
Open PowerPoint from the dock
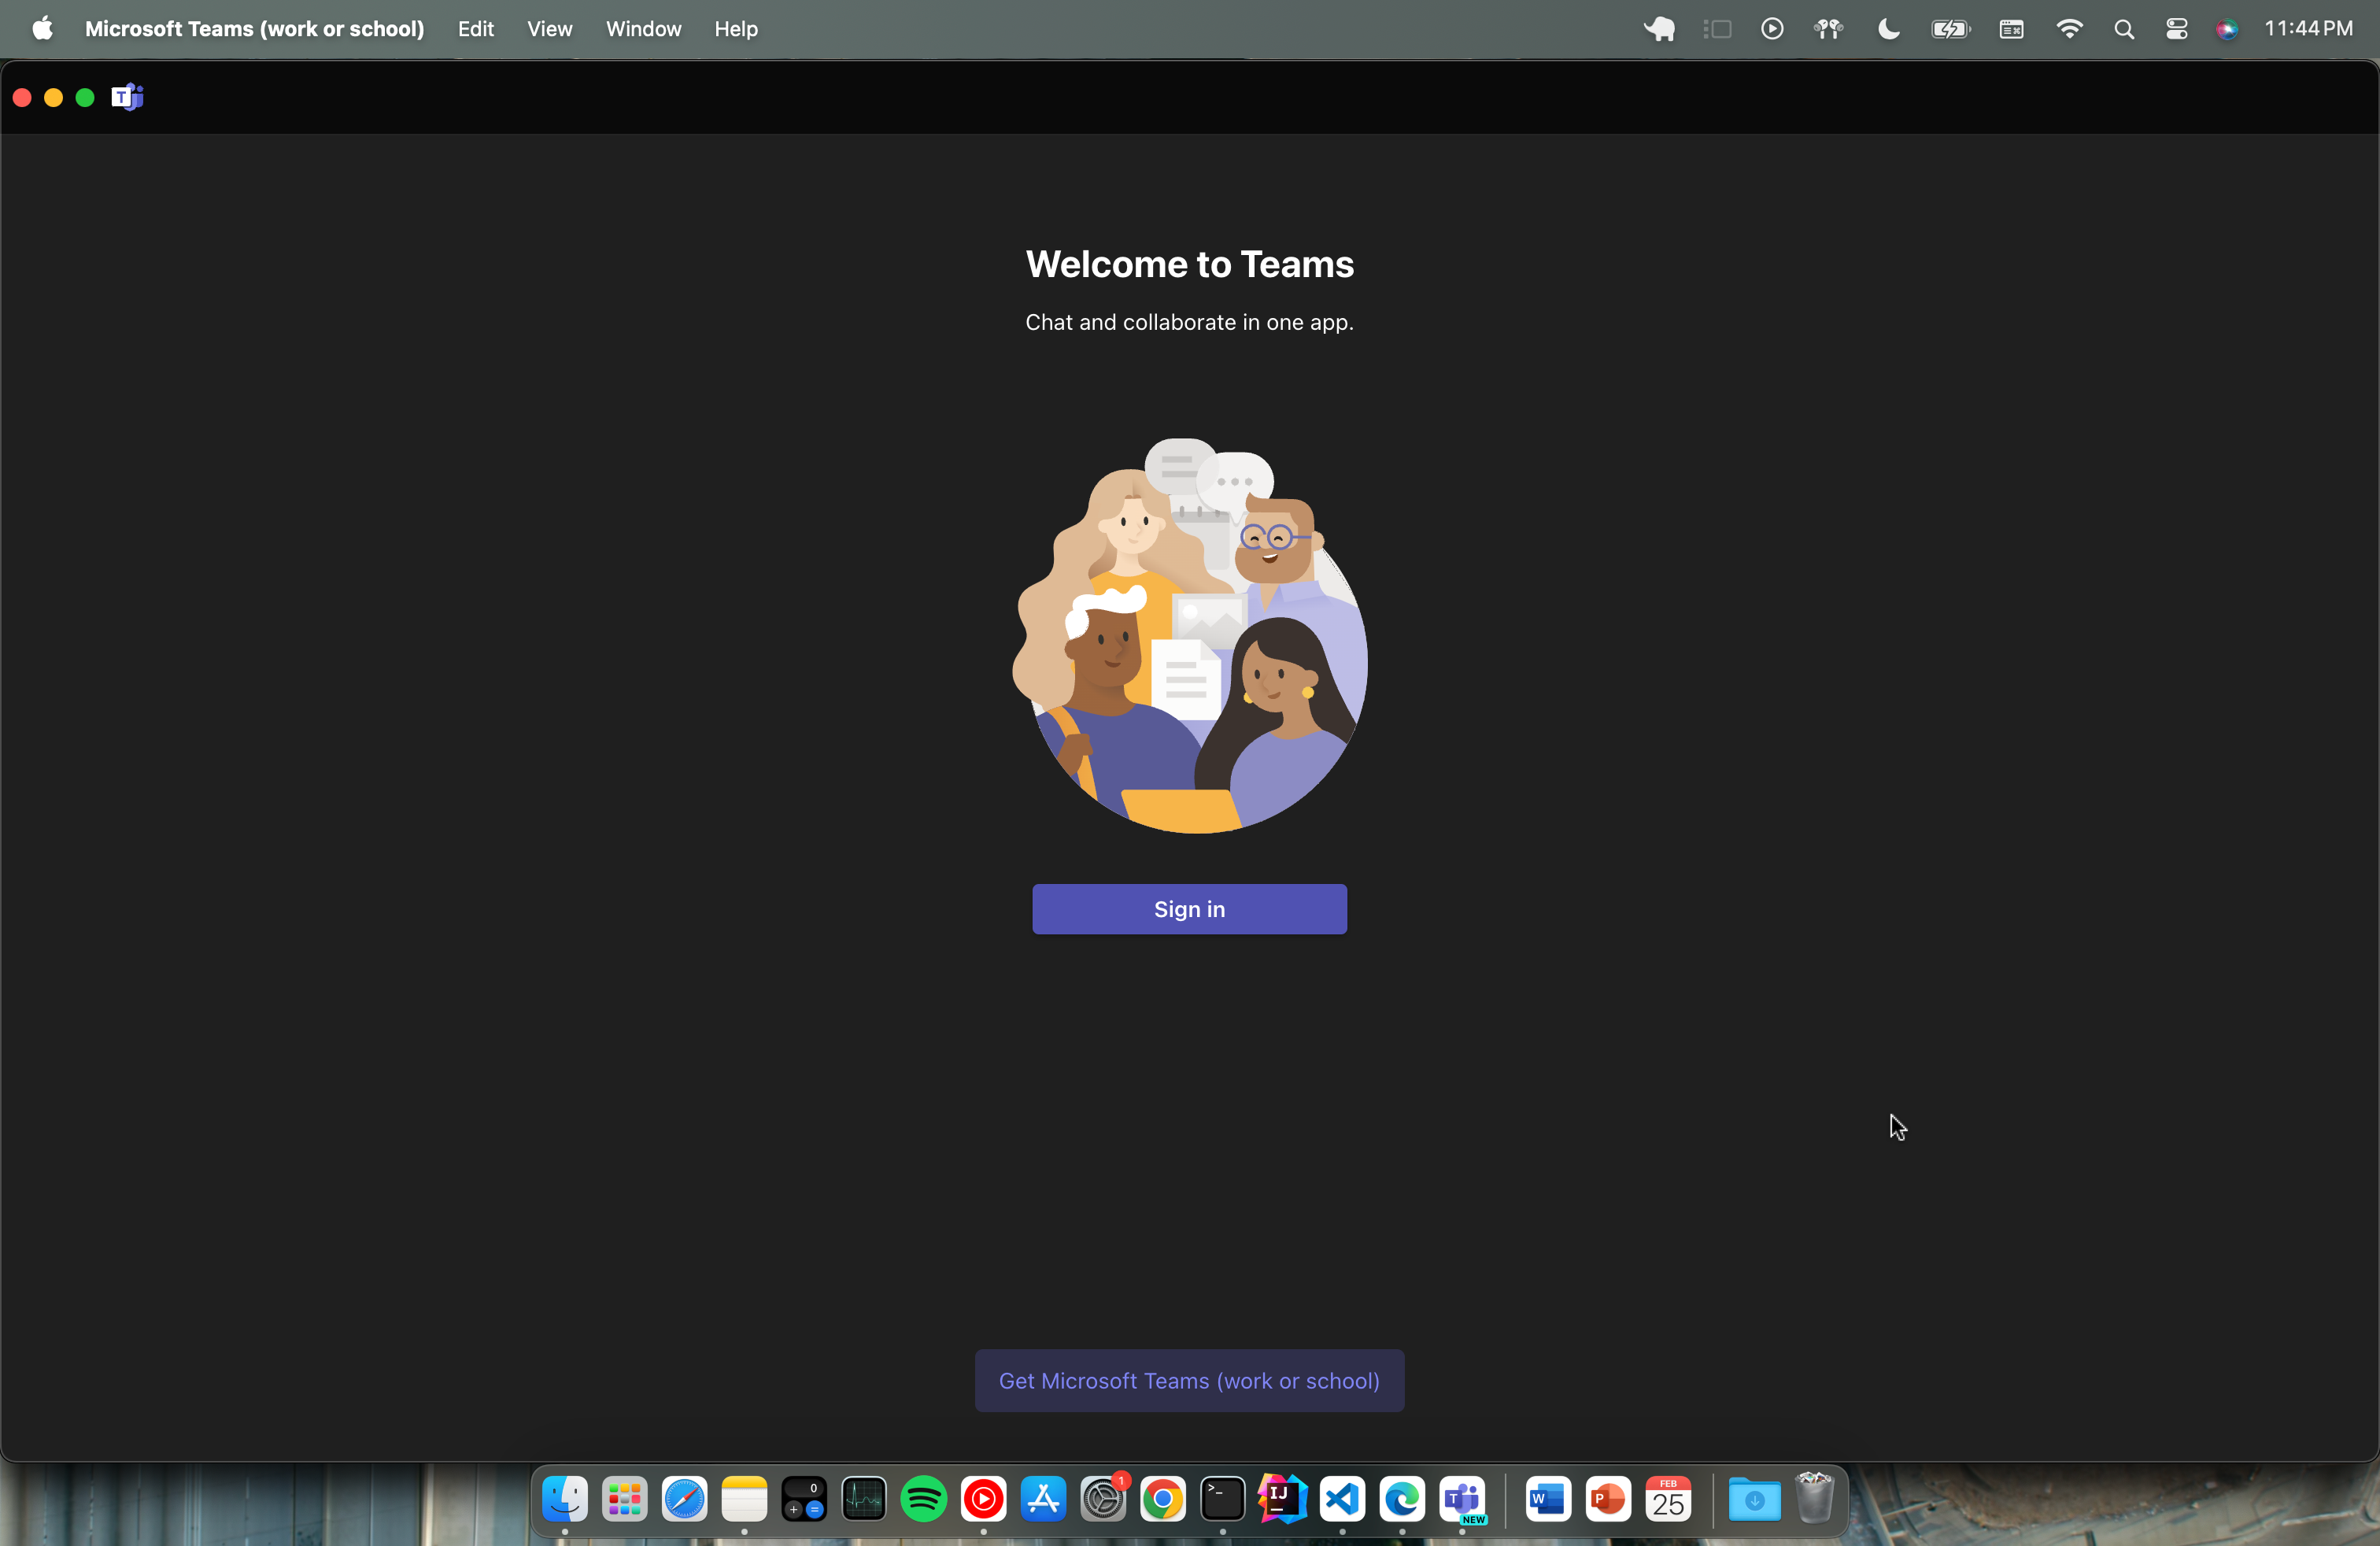point(1607,1500)
